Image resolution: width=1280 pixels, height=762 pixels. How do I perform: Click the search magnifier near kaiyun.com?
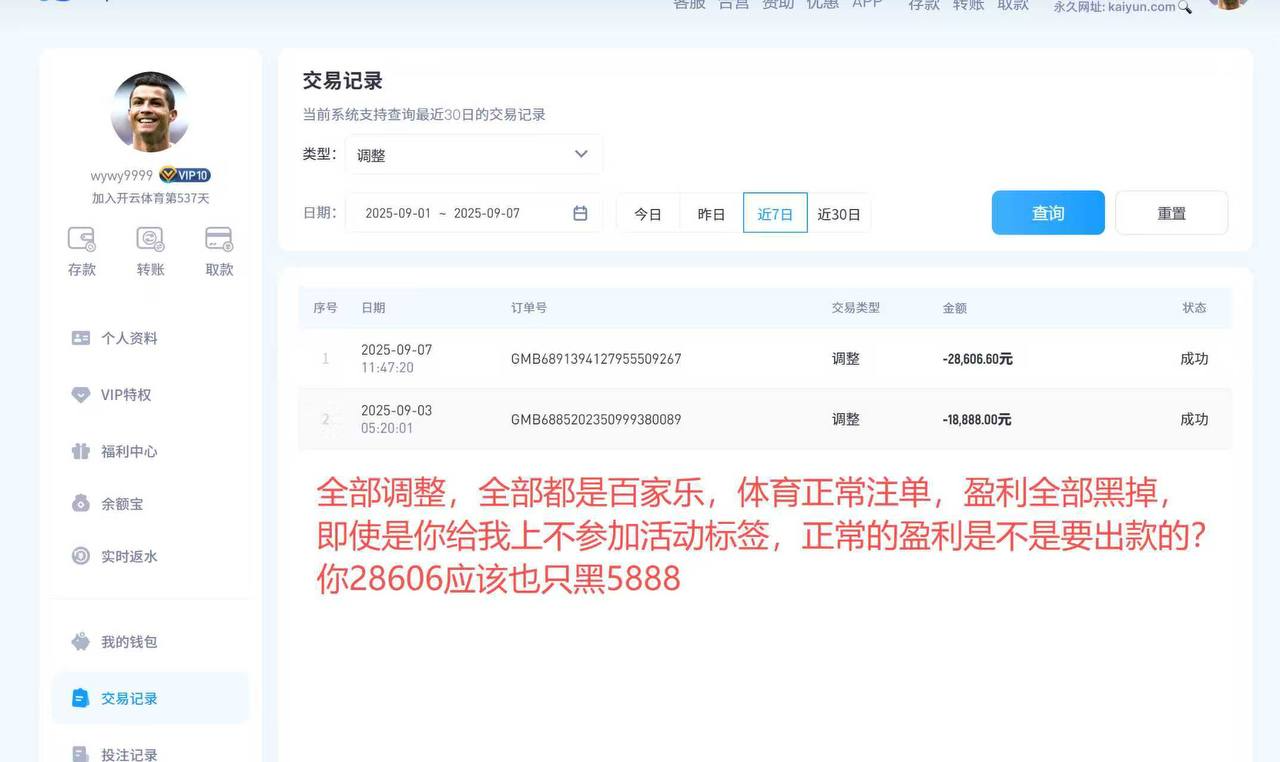click(x=1186, y=7)
